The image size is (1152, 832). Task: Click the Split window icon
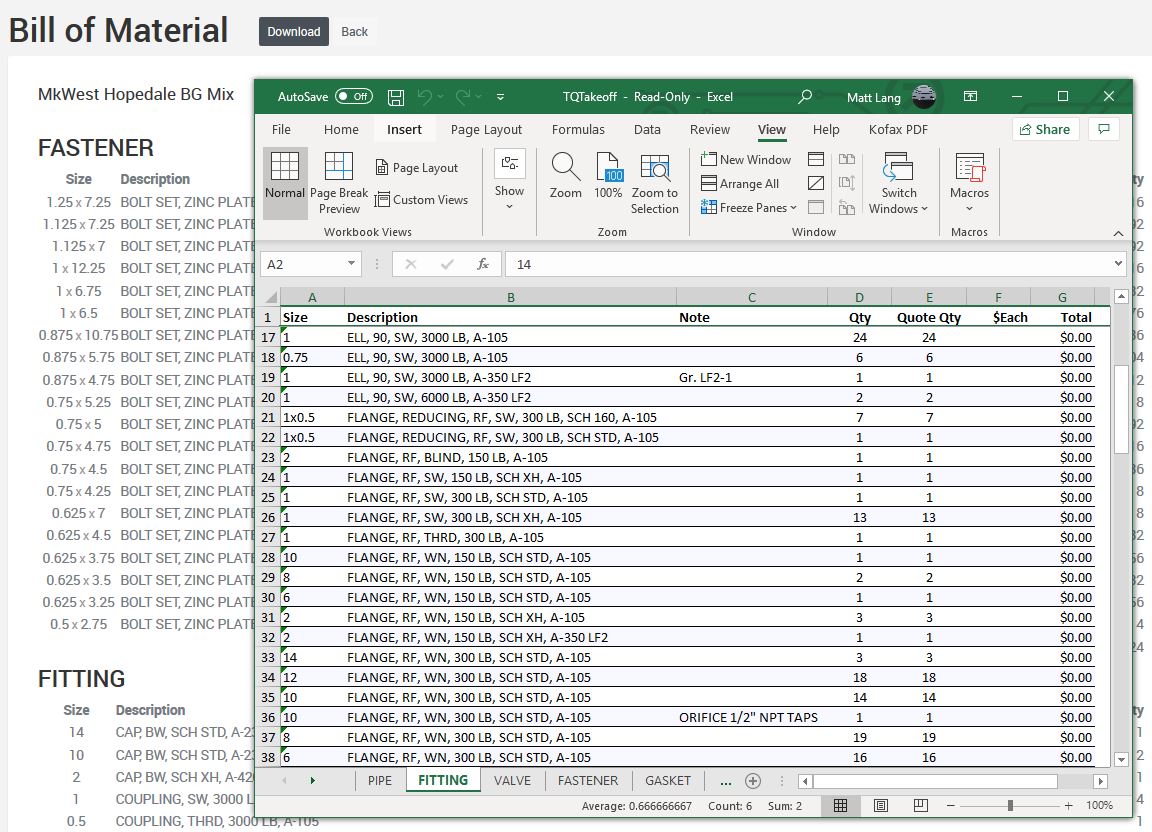815,159
